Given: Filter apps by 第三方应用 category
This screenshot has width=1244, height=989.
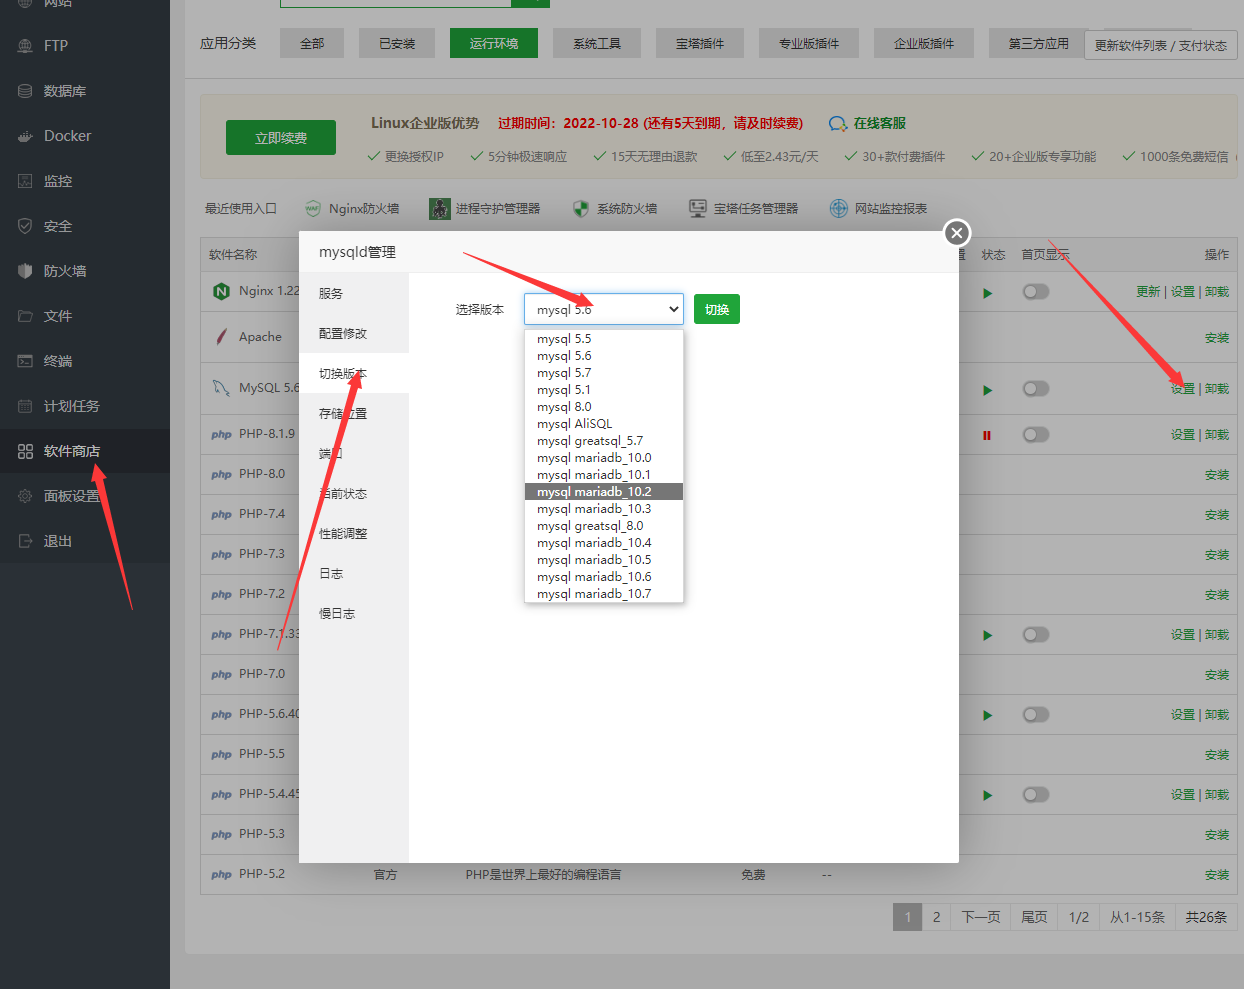Looking at the screenshot, I should click(x=1039, y=43).
